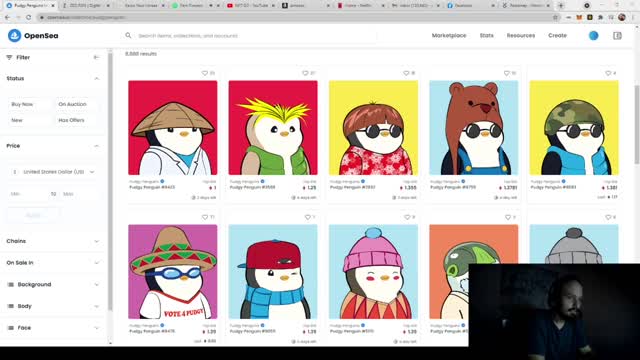
Task: Open the bear hat penguin image
Action: tap(473, 128)
